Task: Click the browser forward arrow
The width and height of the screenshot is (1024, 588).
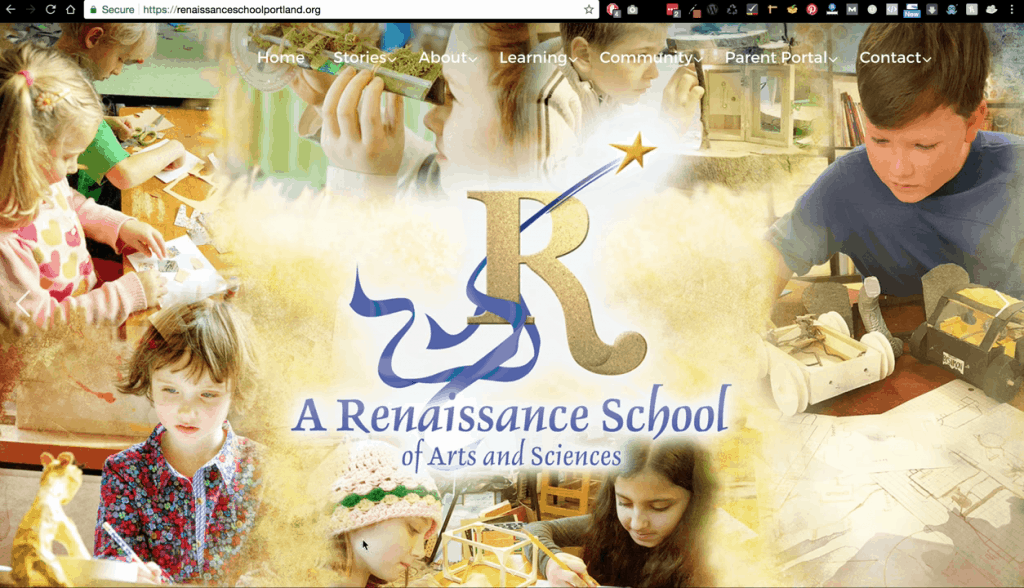Action: [31, 9]
